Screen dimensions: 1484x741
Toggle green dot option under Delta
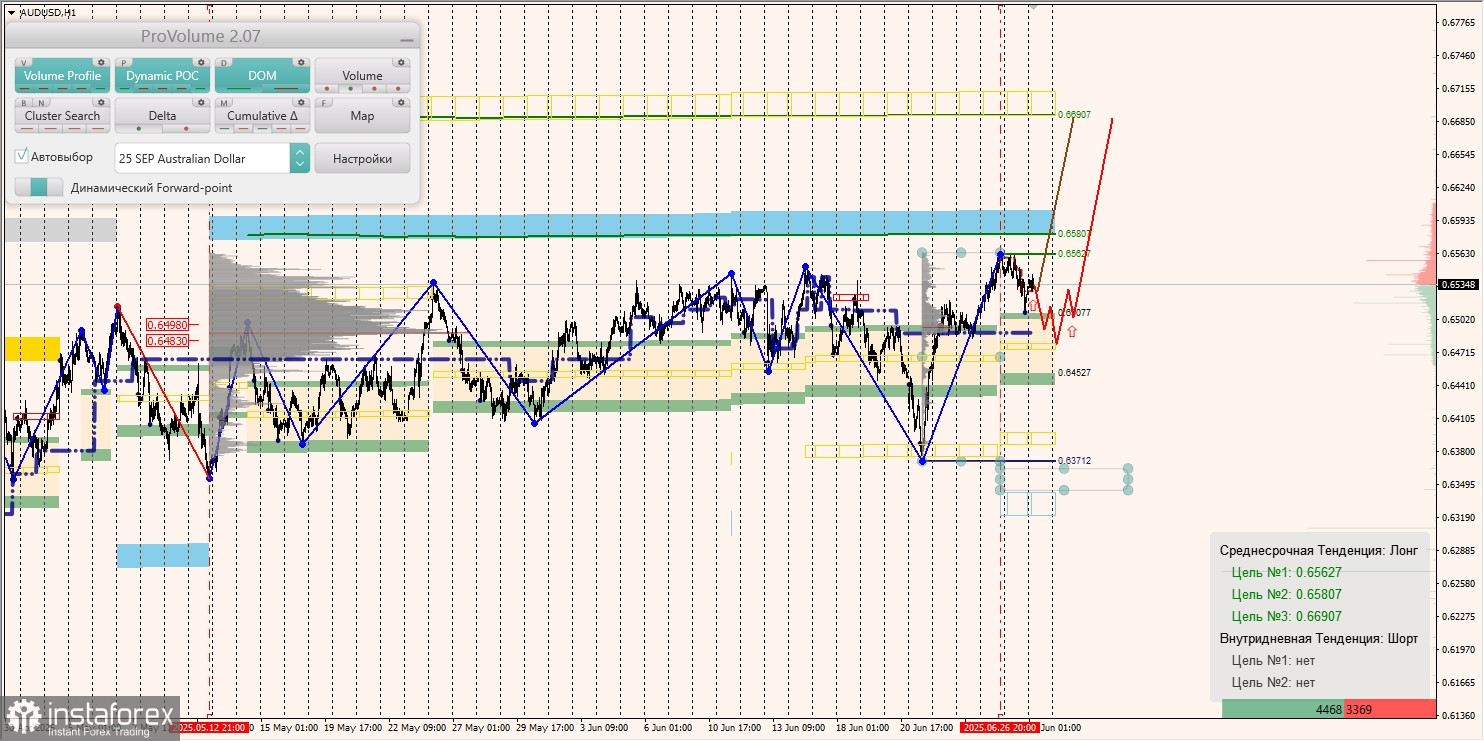tap(137, 129)
